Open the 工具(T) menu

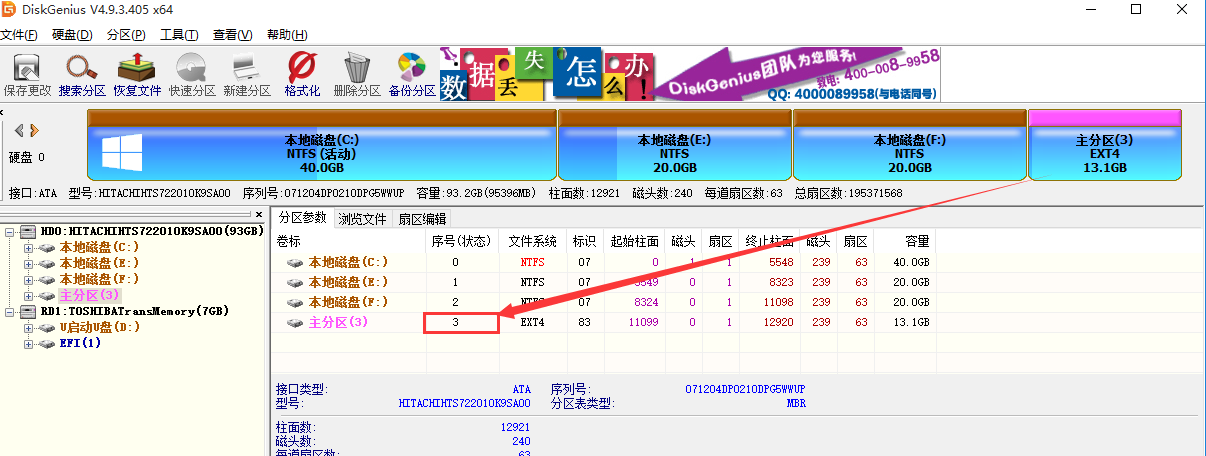pos(179,35)
